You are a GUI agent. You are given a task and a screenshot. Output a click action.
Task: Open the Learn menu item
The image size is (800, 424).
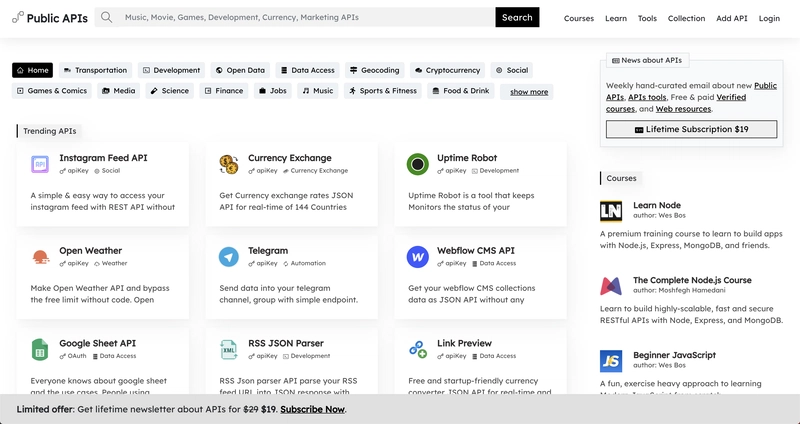[616, 18]
